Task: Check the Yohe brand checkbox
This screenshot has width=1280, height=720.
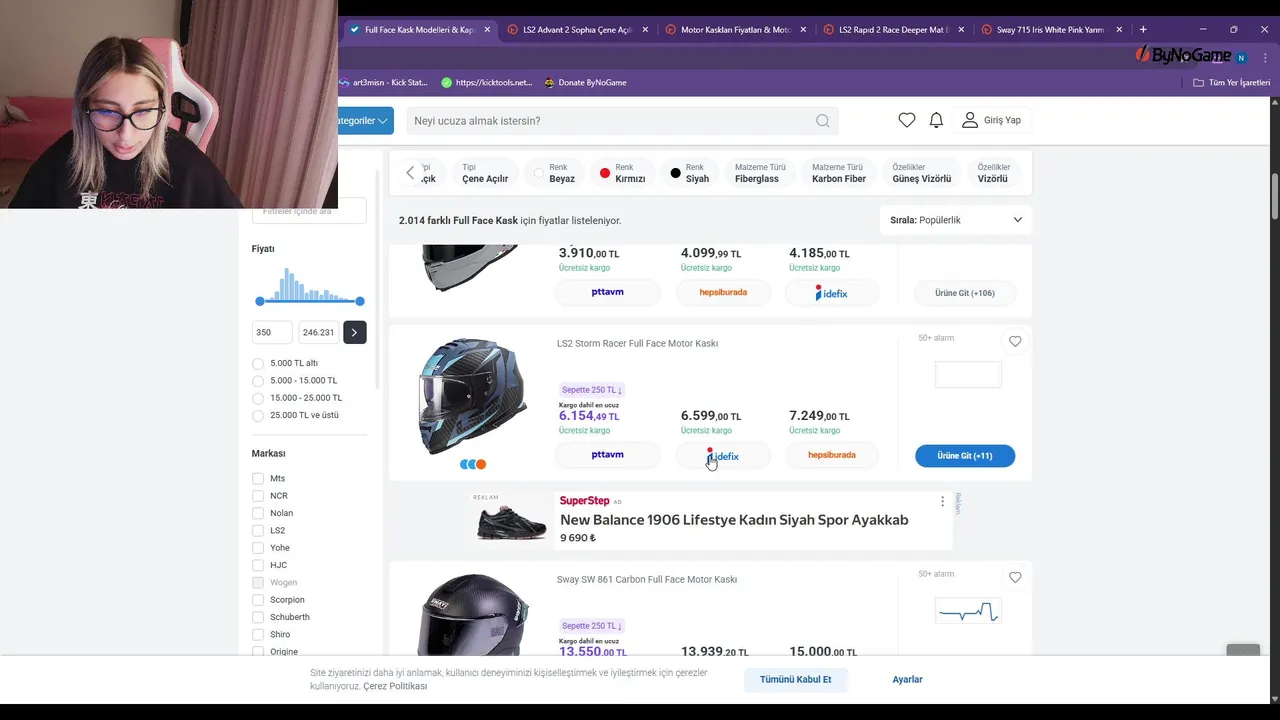Action: point(258,548)
